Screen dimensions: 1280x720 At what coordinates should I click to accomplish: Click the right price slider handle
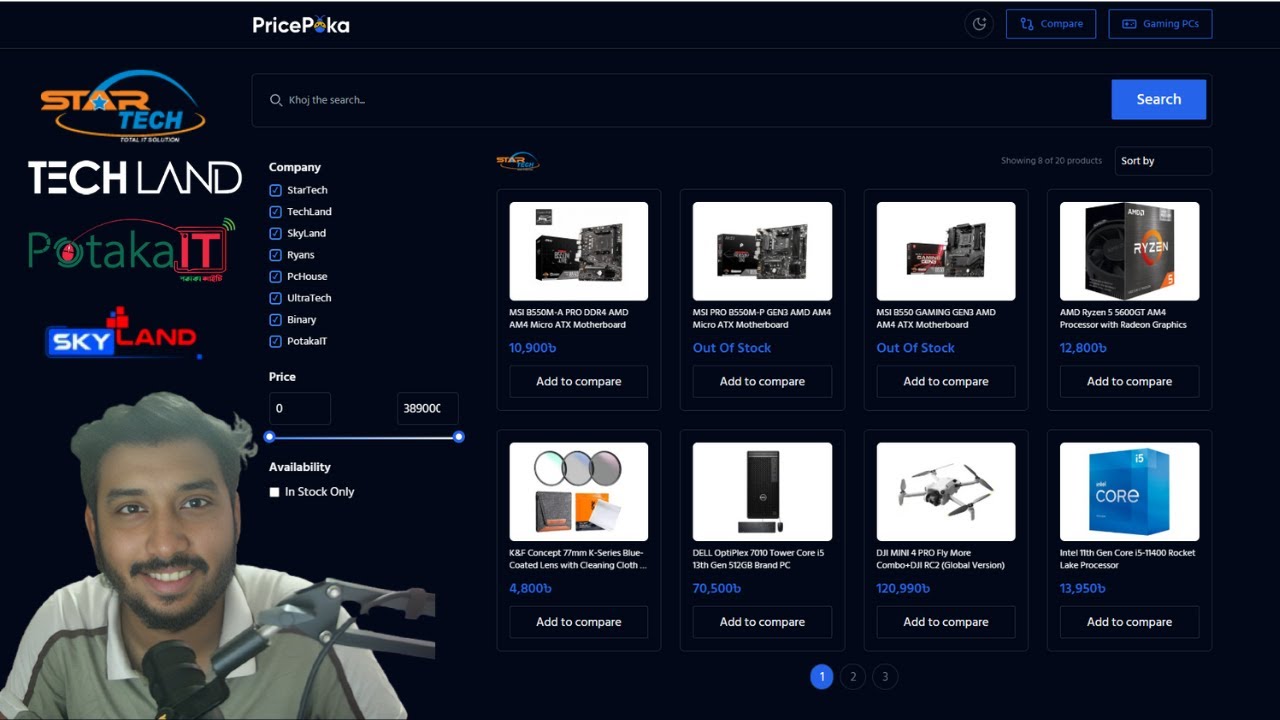tap(459, 437)
